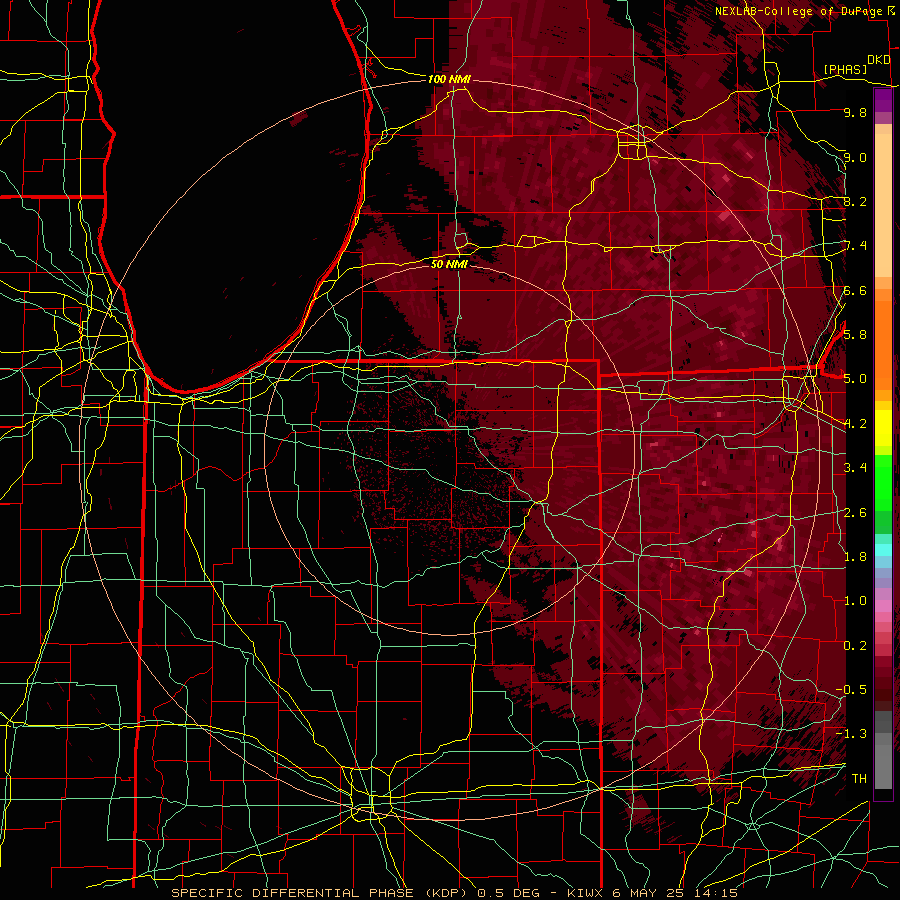The image size is (900, 900).
Task: Click the 2.6 scale value
Action: click(x=855, y=513)
